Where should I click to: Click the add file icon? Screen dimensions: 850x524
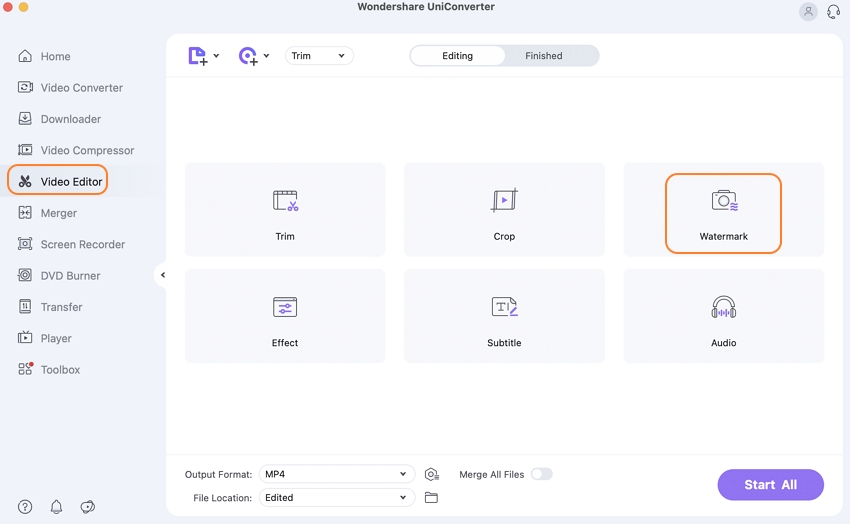[x=198, y=56]
